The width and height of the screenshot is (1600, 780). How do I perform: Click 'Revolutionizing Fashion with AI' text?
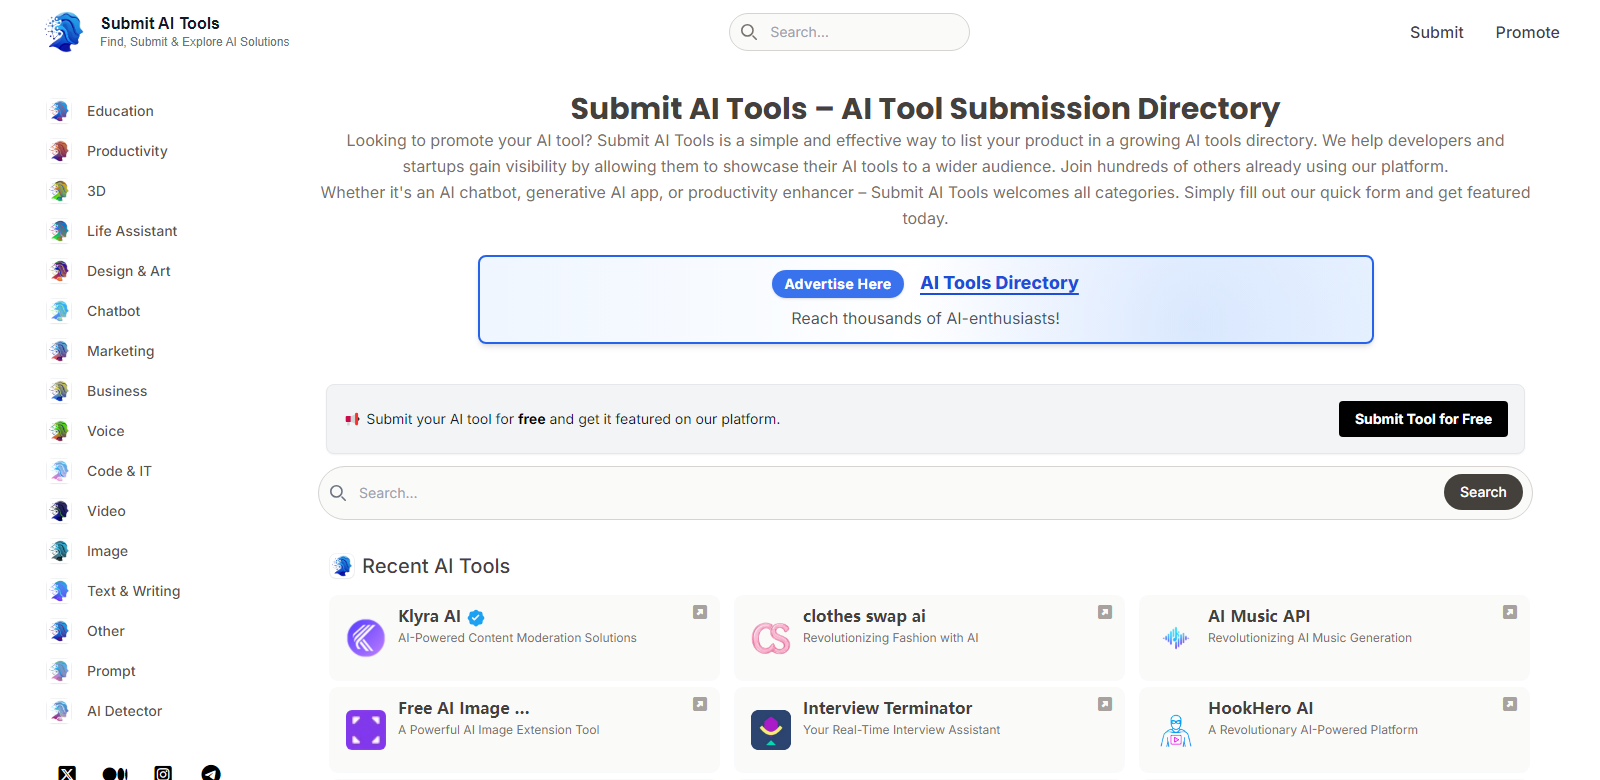891,638
